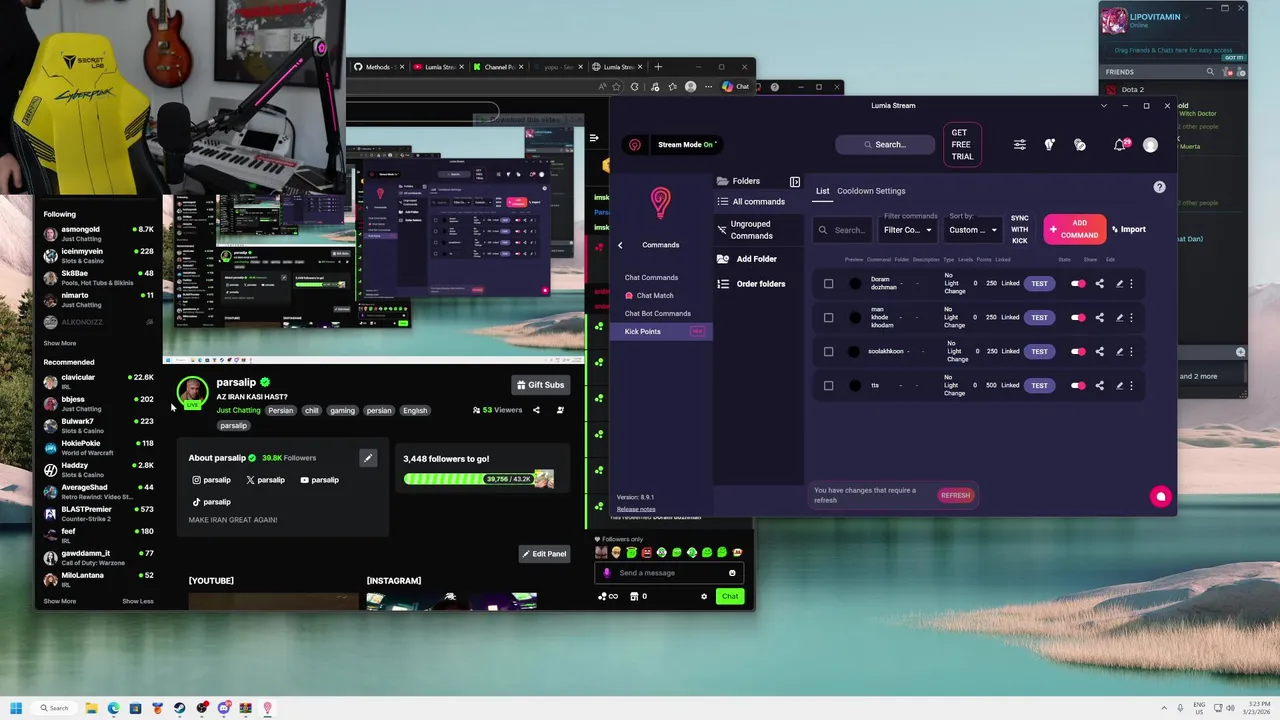Select the tts command checkbox
1280x720 pixels.
(x=828, y=386)
